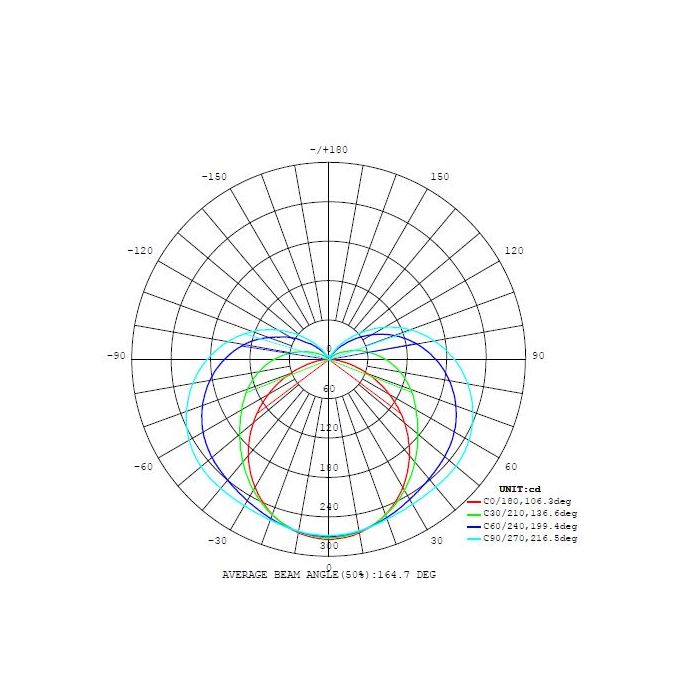Screen dimensions: 700x700
Task: Click the -90 angle label on left
Action: (x=115, y=356)
